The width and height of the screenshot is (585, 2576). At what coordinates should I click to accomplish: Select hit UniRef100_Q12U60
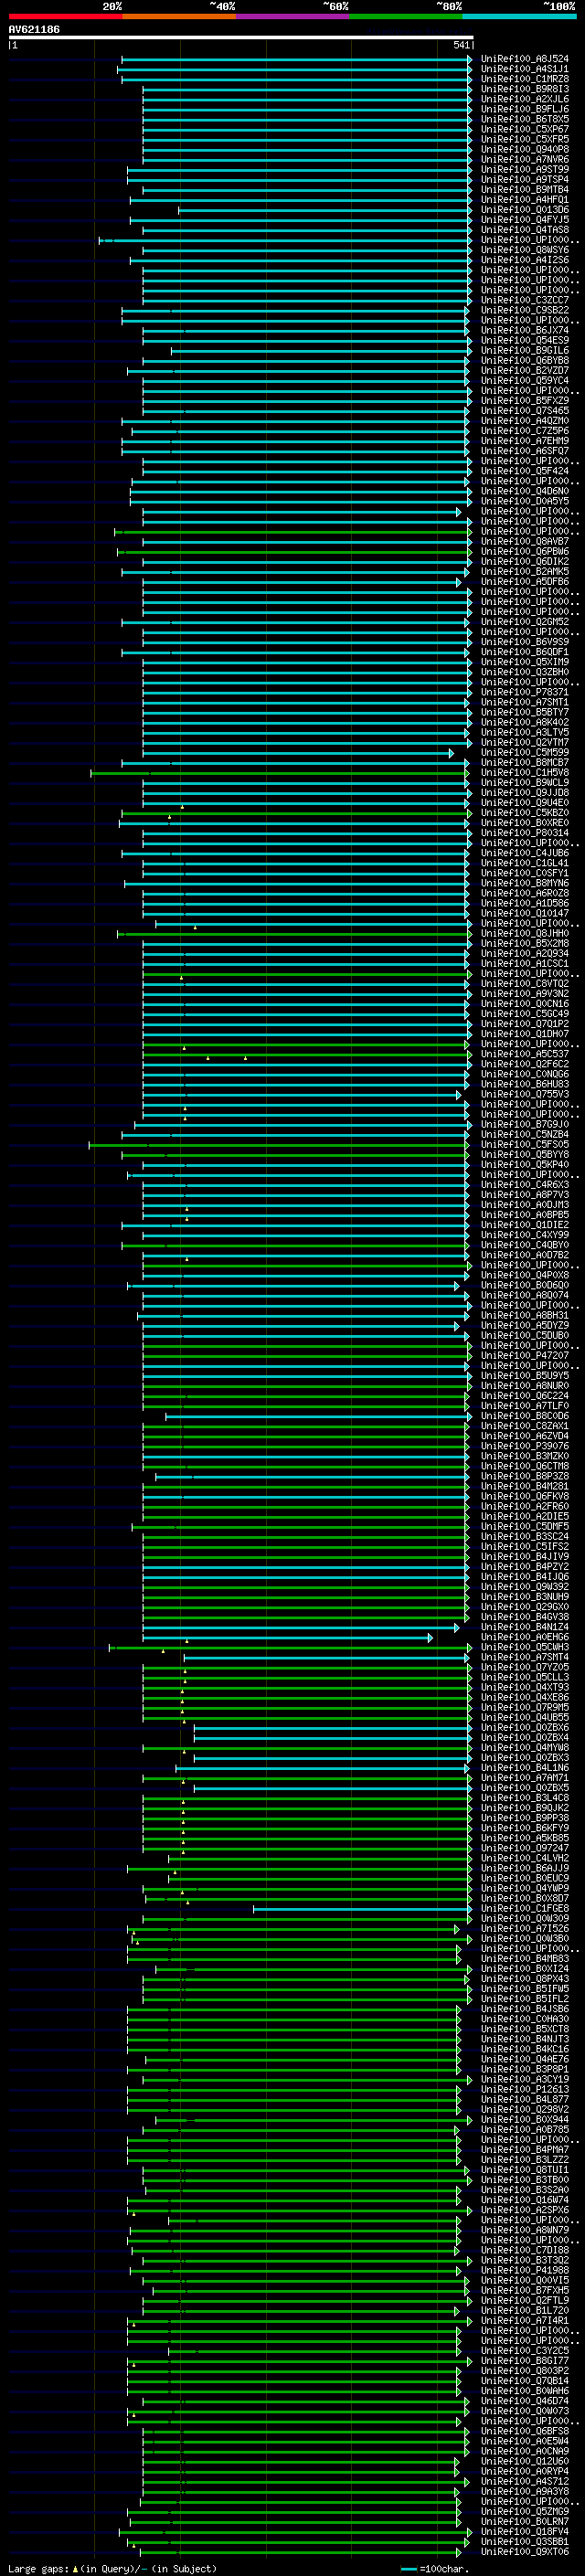coord(525,2461)
